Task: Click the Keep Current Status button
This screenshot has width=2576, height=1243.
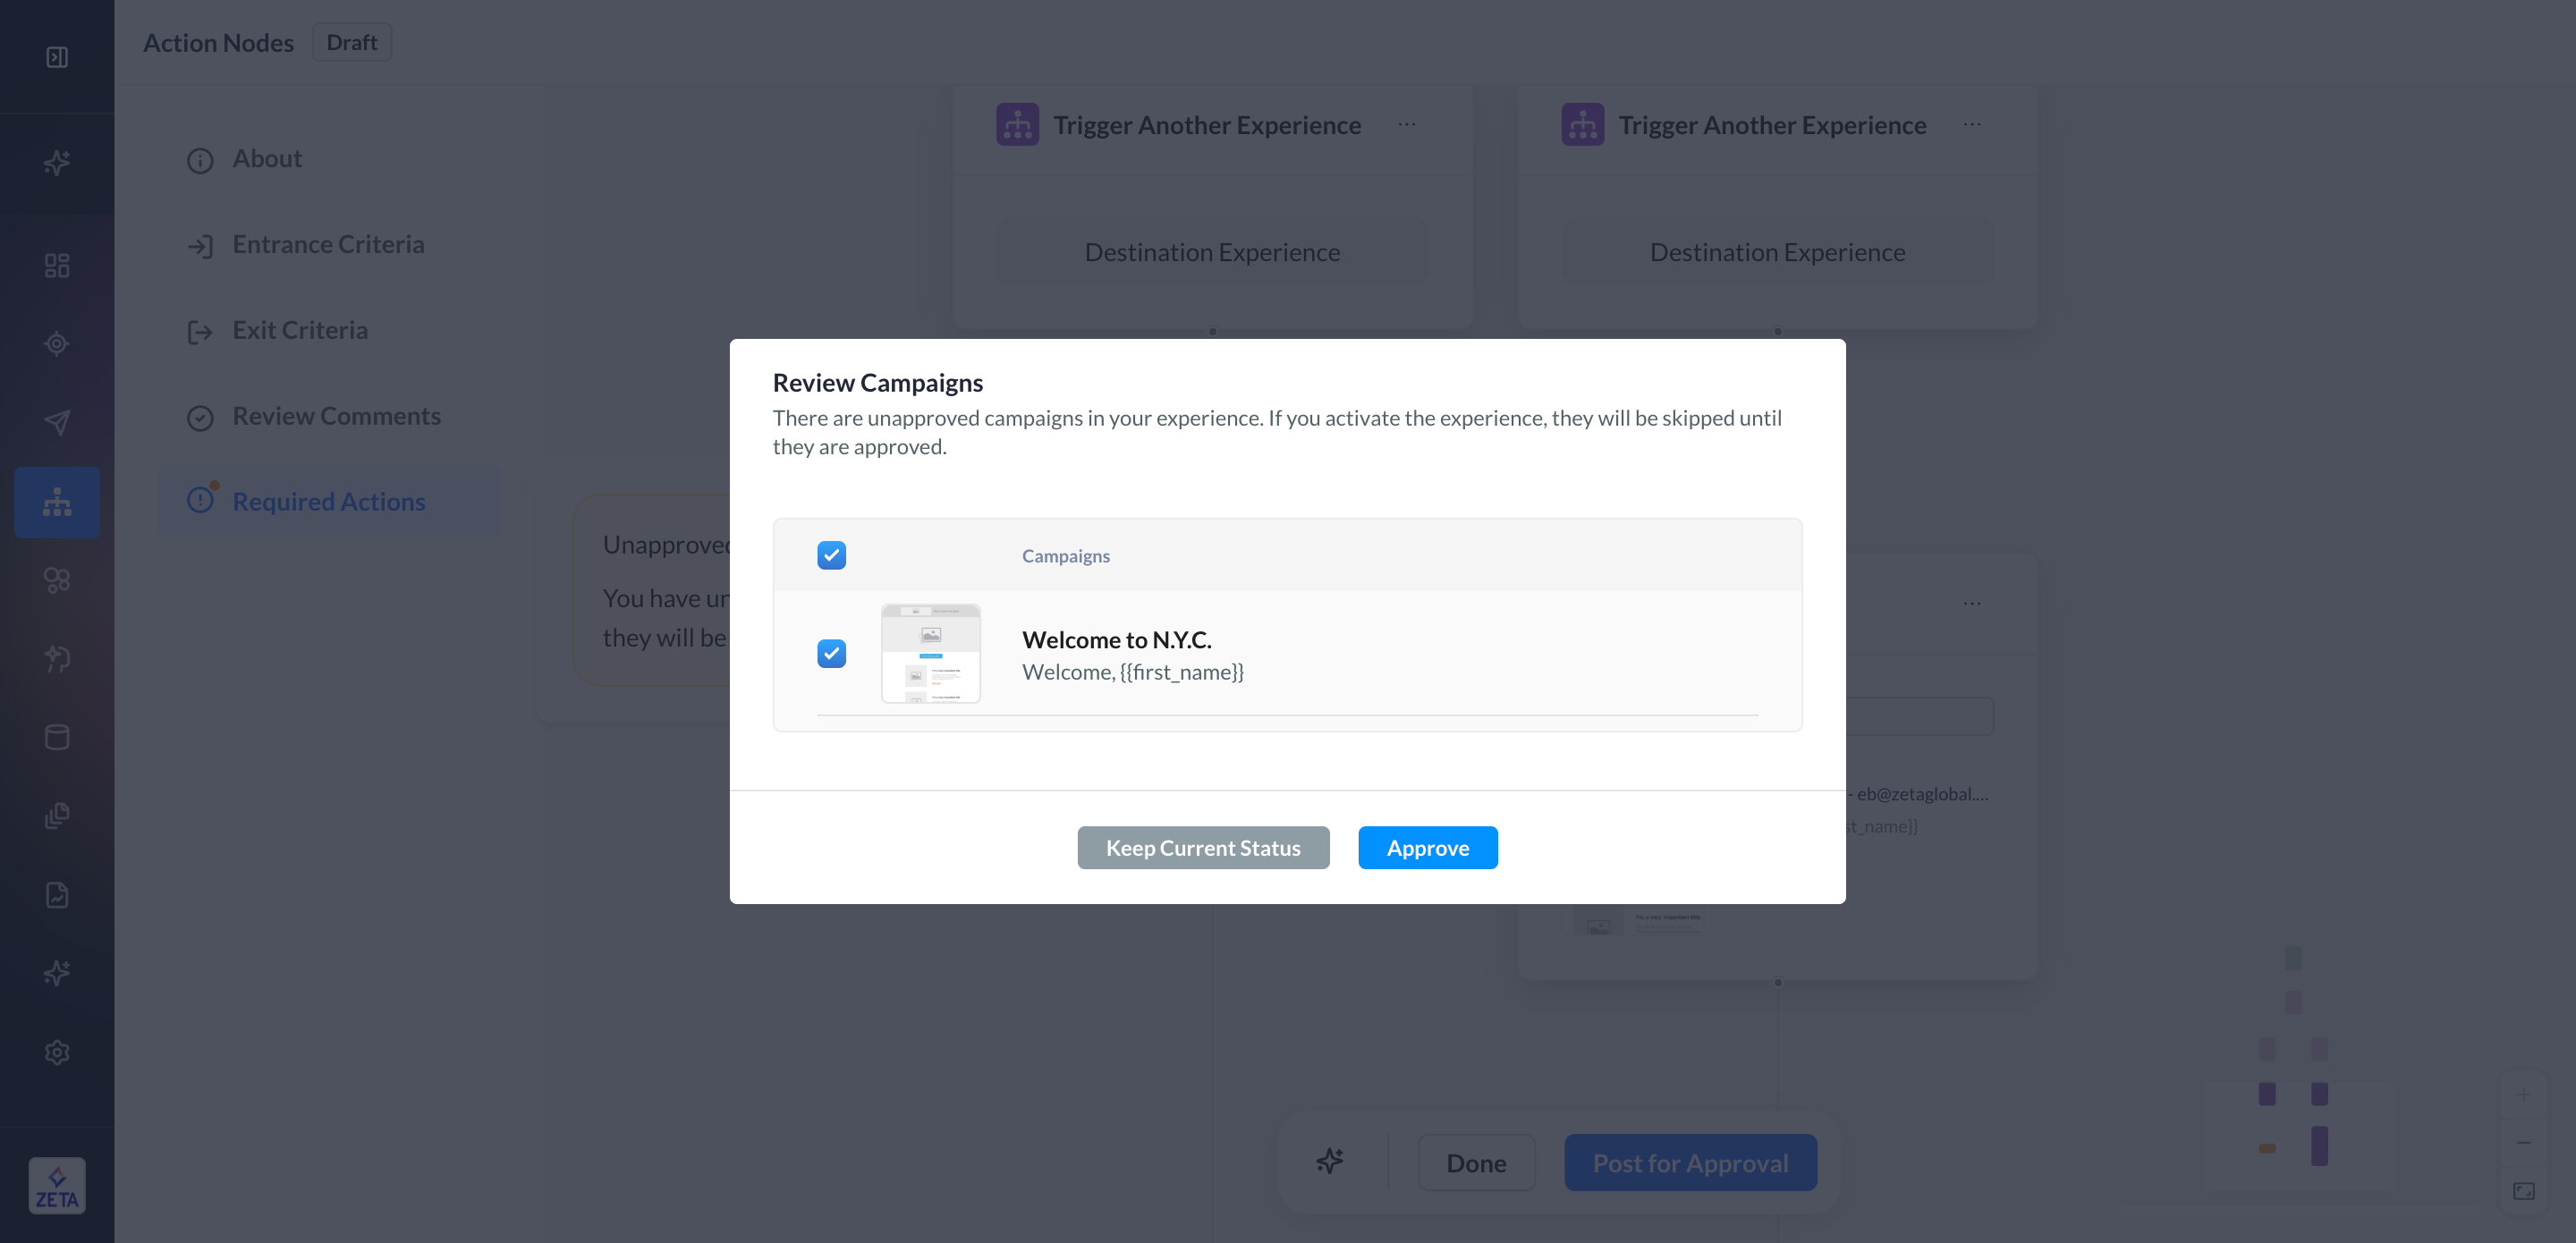Action: 1203,848
